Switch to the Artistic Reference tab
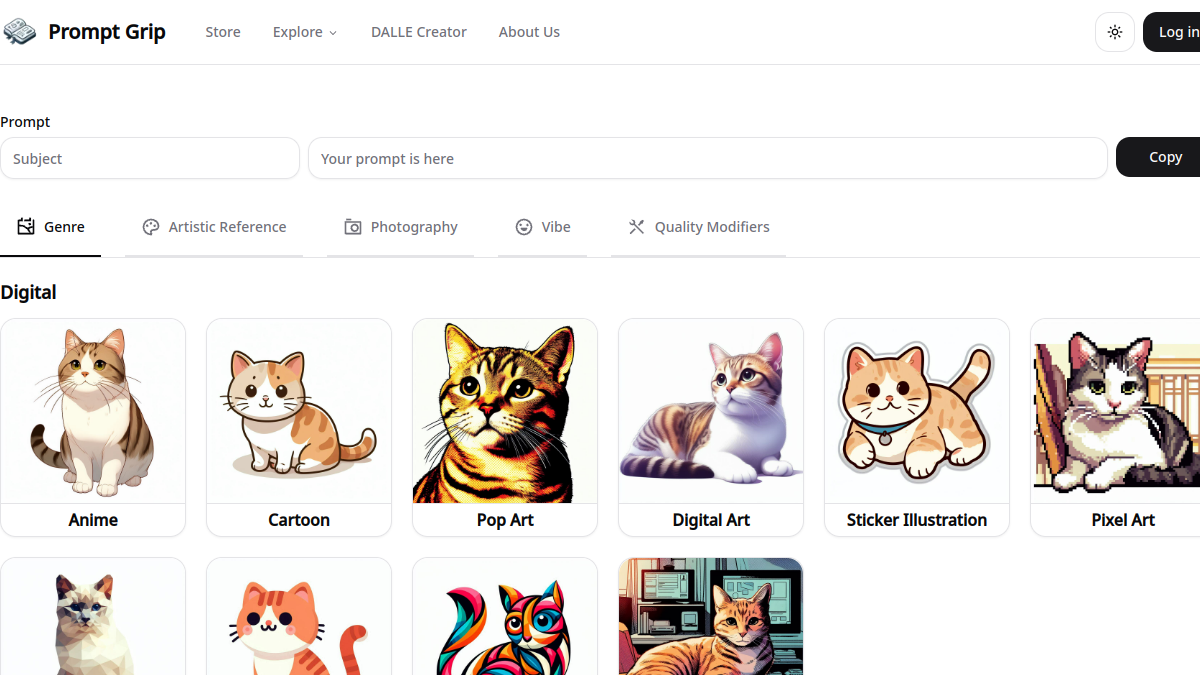Image resolution: width=1200 pixels, height=675 pixels. point(214,227)
